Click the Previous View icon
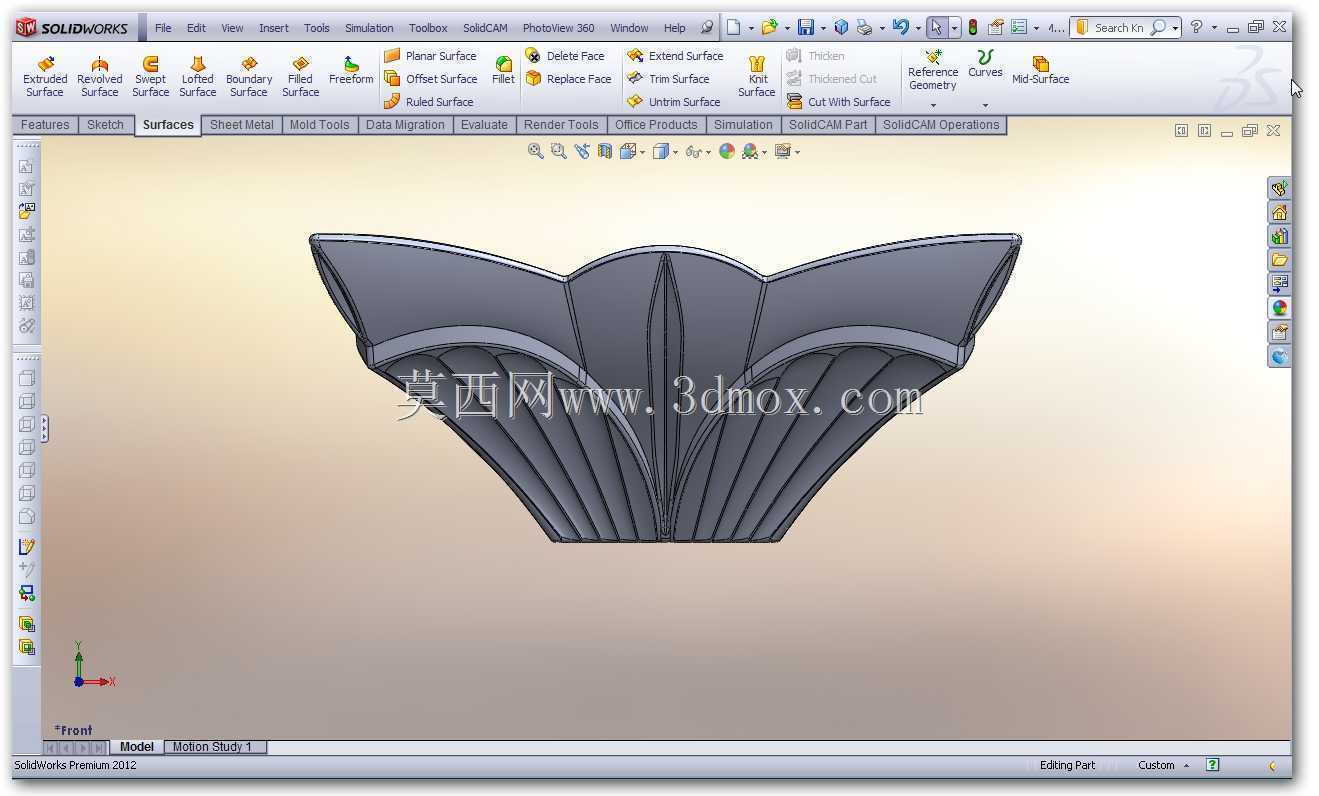This screenshot has width=1319, height=796. (582, 151)
